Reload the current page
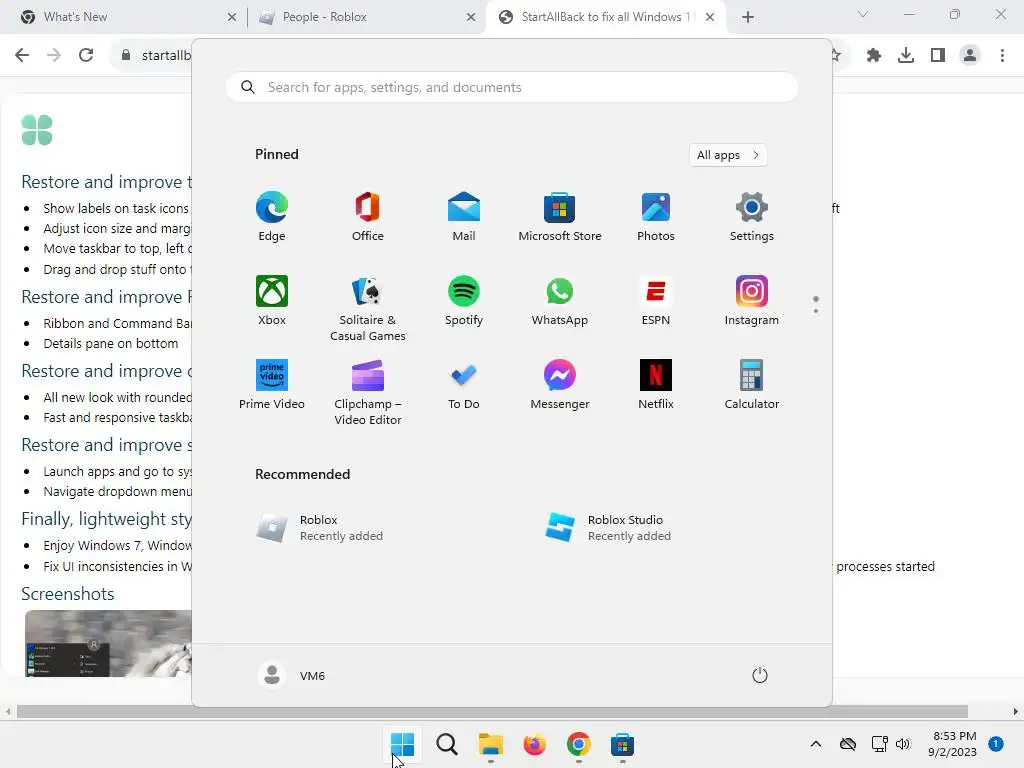This screenshot has width=1024, height=768. 86,55
